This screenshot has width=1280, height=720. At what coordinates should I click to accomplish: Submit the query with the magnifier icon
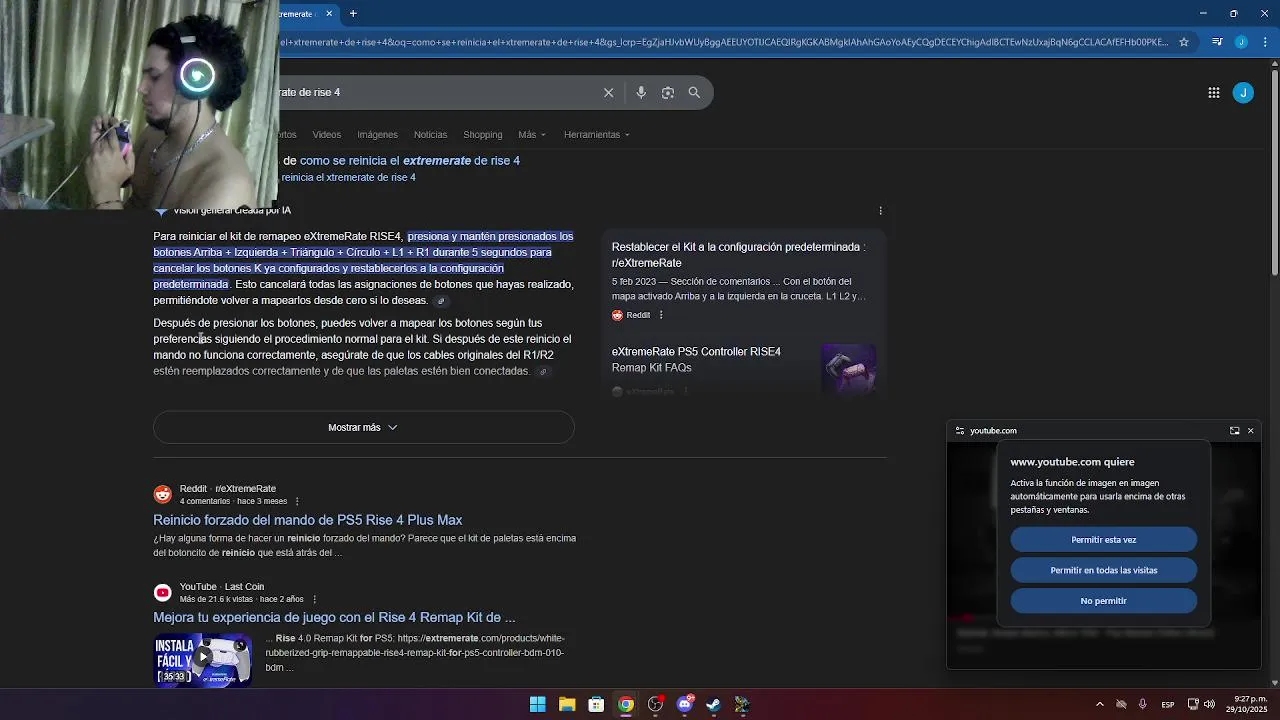[x=694, y=92]
